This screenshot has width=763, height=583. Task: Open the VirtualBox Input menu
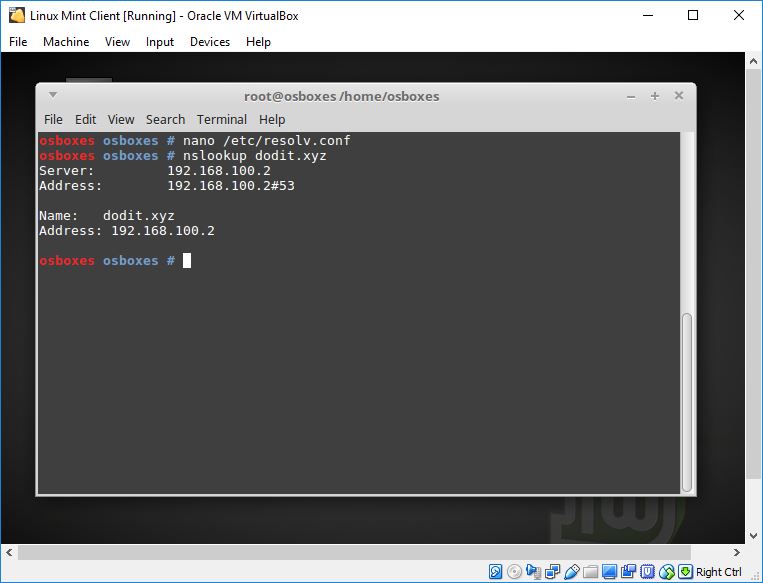point(160,42)
